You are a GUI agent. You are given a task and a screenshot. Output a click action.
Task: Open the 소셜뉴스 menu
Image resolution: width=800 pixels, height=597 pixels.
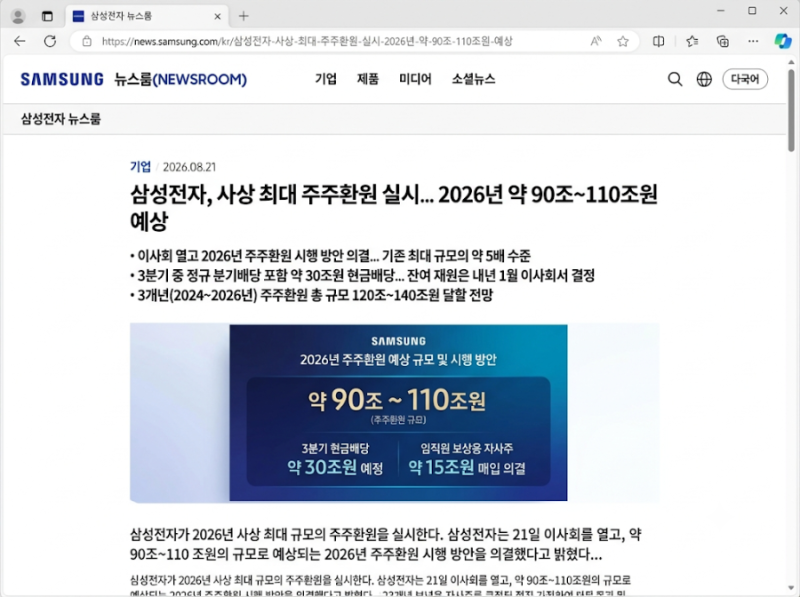(473, 79)
